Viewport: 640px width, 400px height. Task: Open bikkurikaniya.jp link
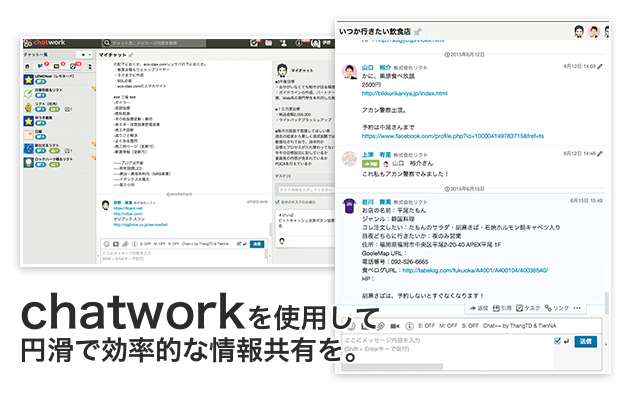pos(404,93)
